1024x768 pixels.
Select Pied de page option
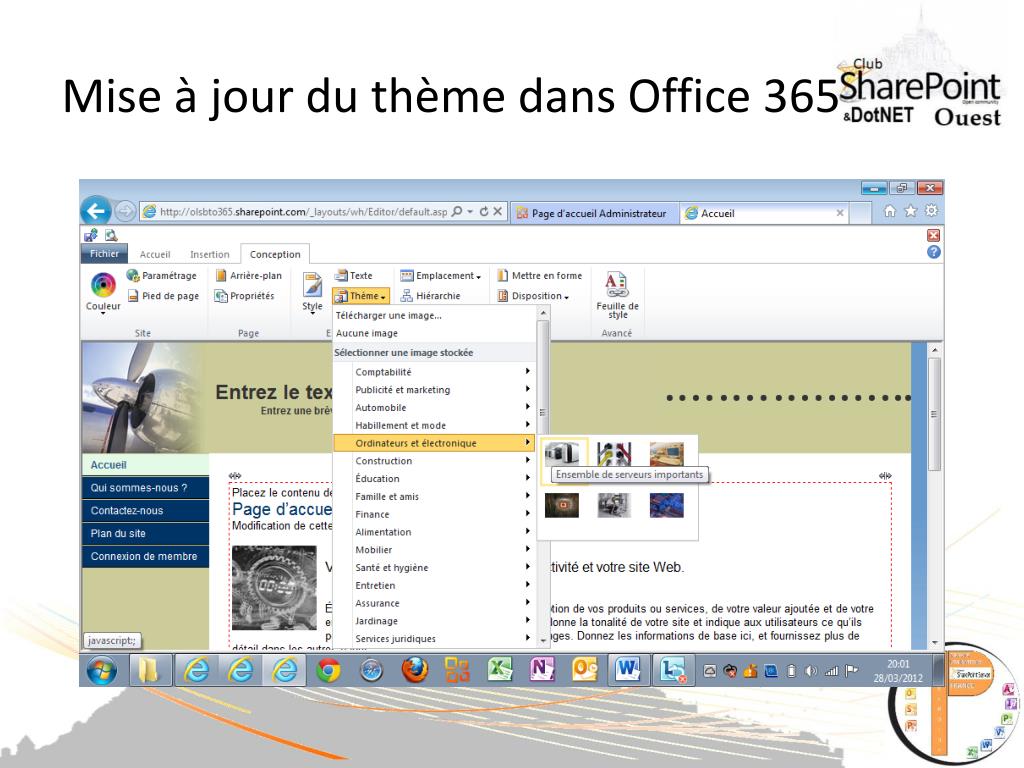click(163, 296)
